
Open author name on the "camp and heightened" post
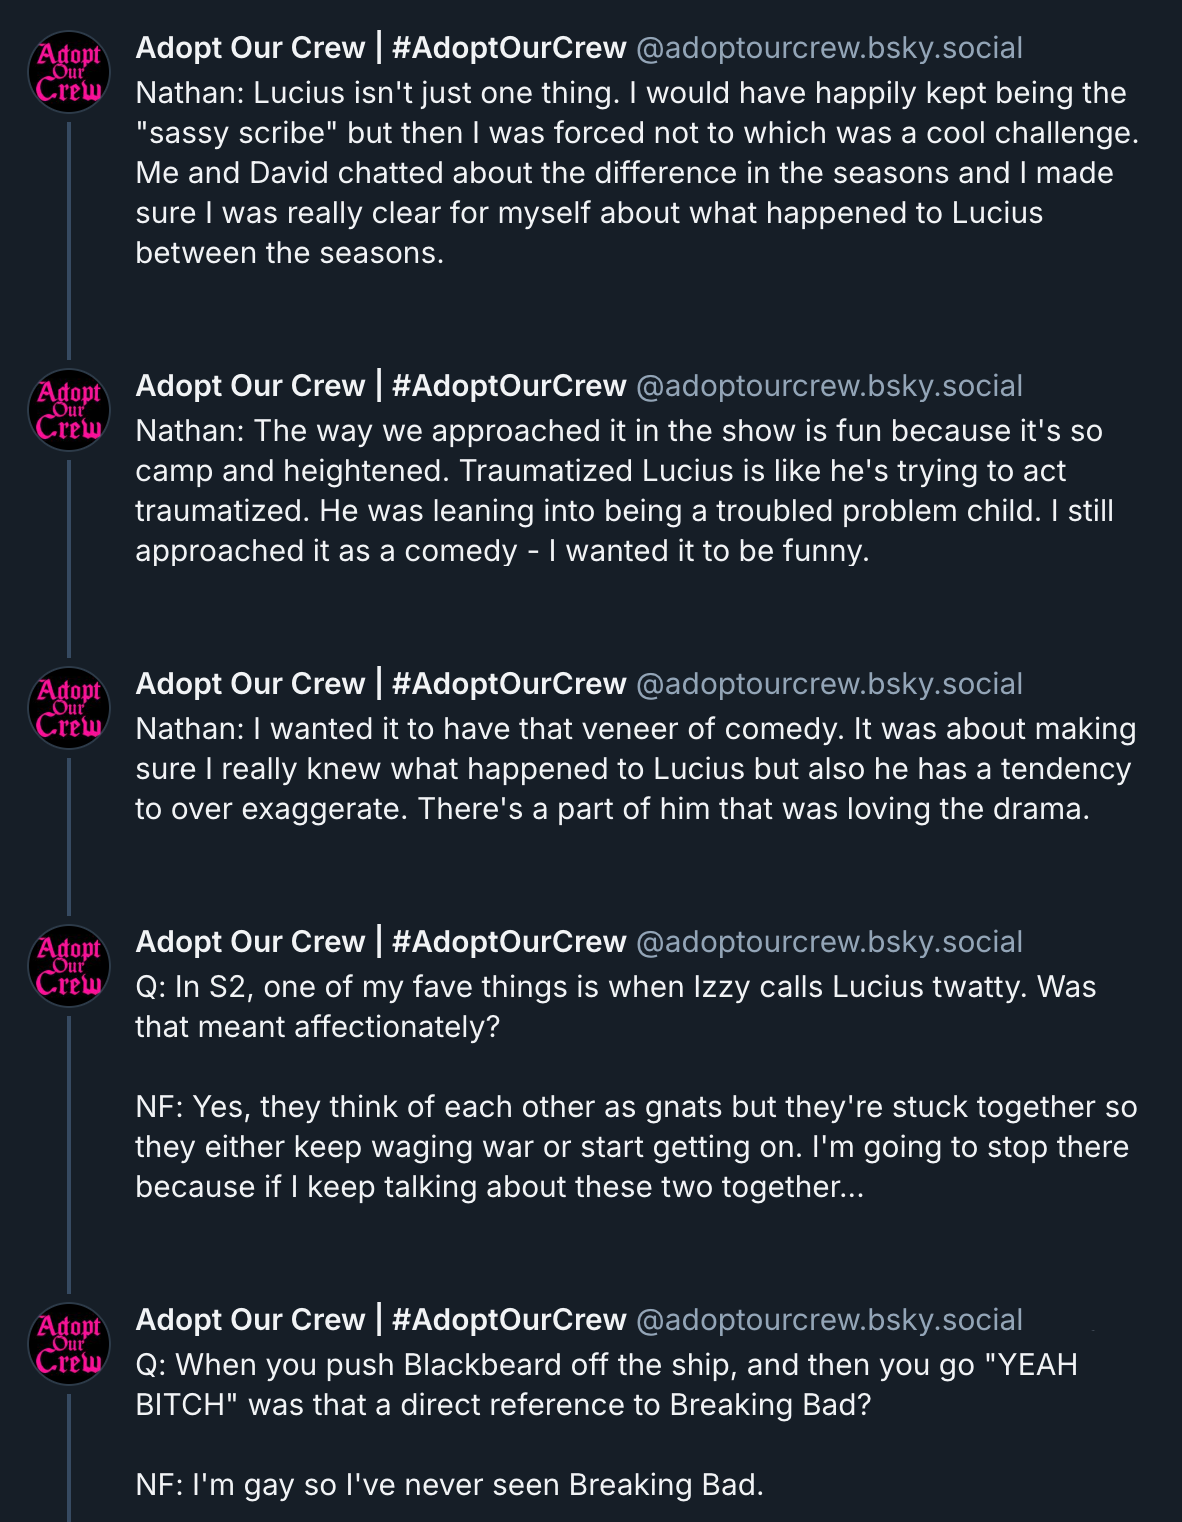[380, 386]
